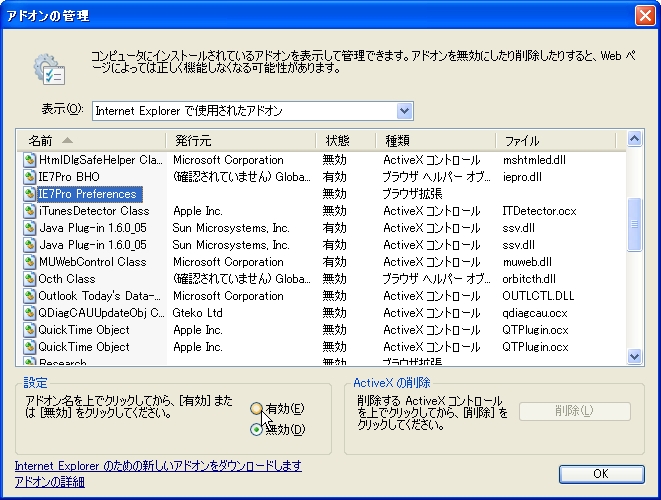
Task: Click the add-on management gear icon
Action: [x=49, y=69]
